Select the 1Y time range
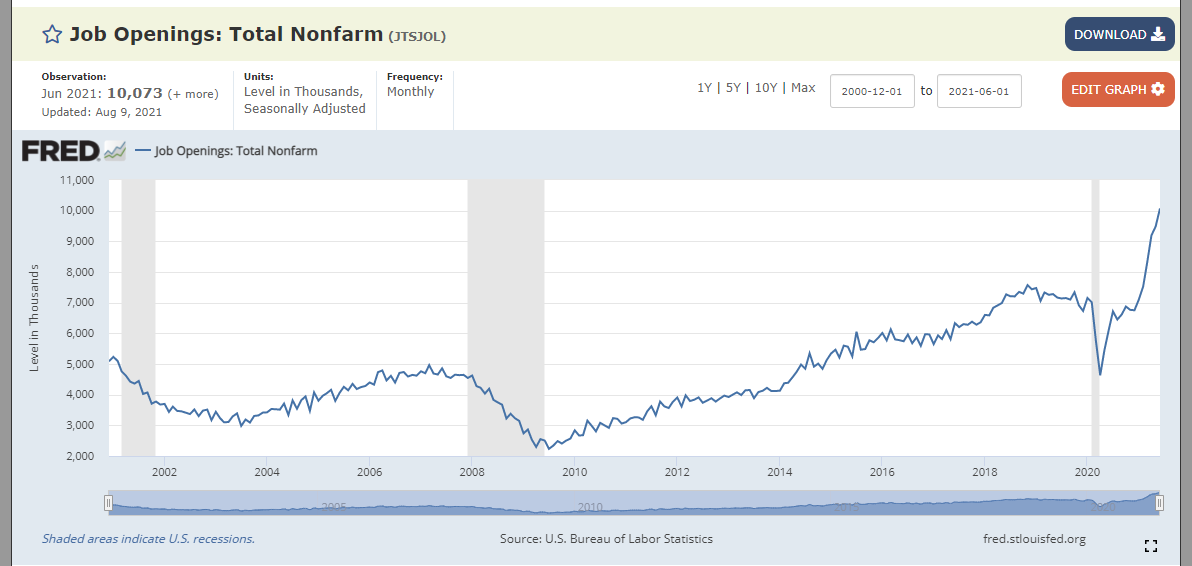This screenshot has width=1192, height=566. click(x=705, y=87)
